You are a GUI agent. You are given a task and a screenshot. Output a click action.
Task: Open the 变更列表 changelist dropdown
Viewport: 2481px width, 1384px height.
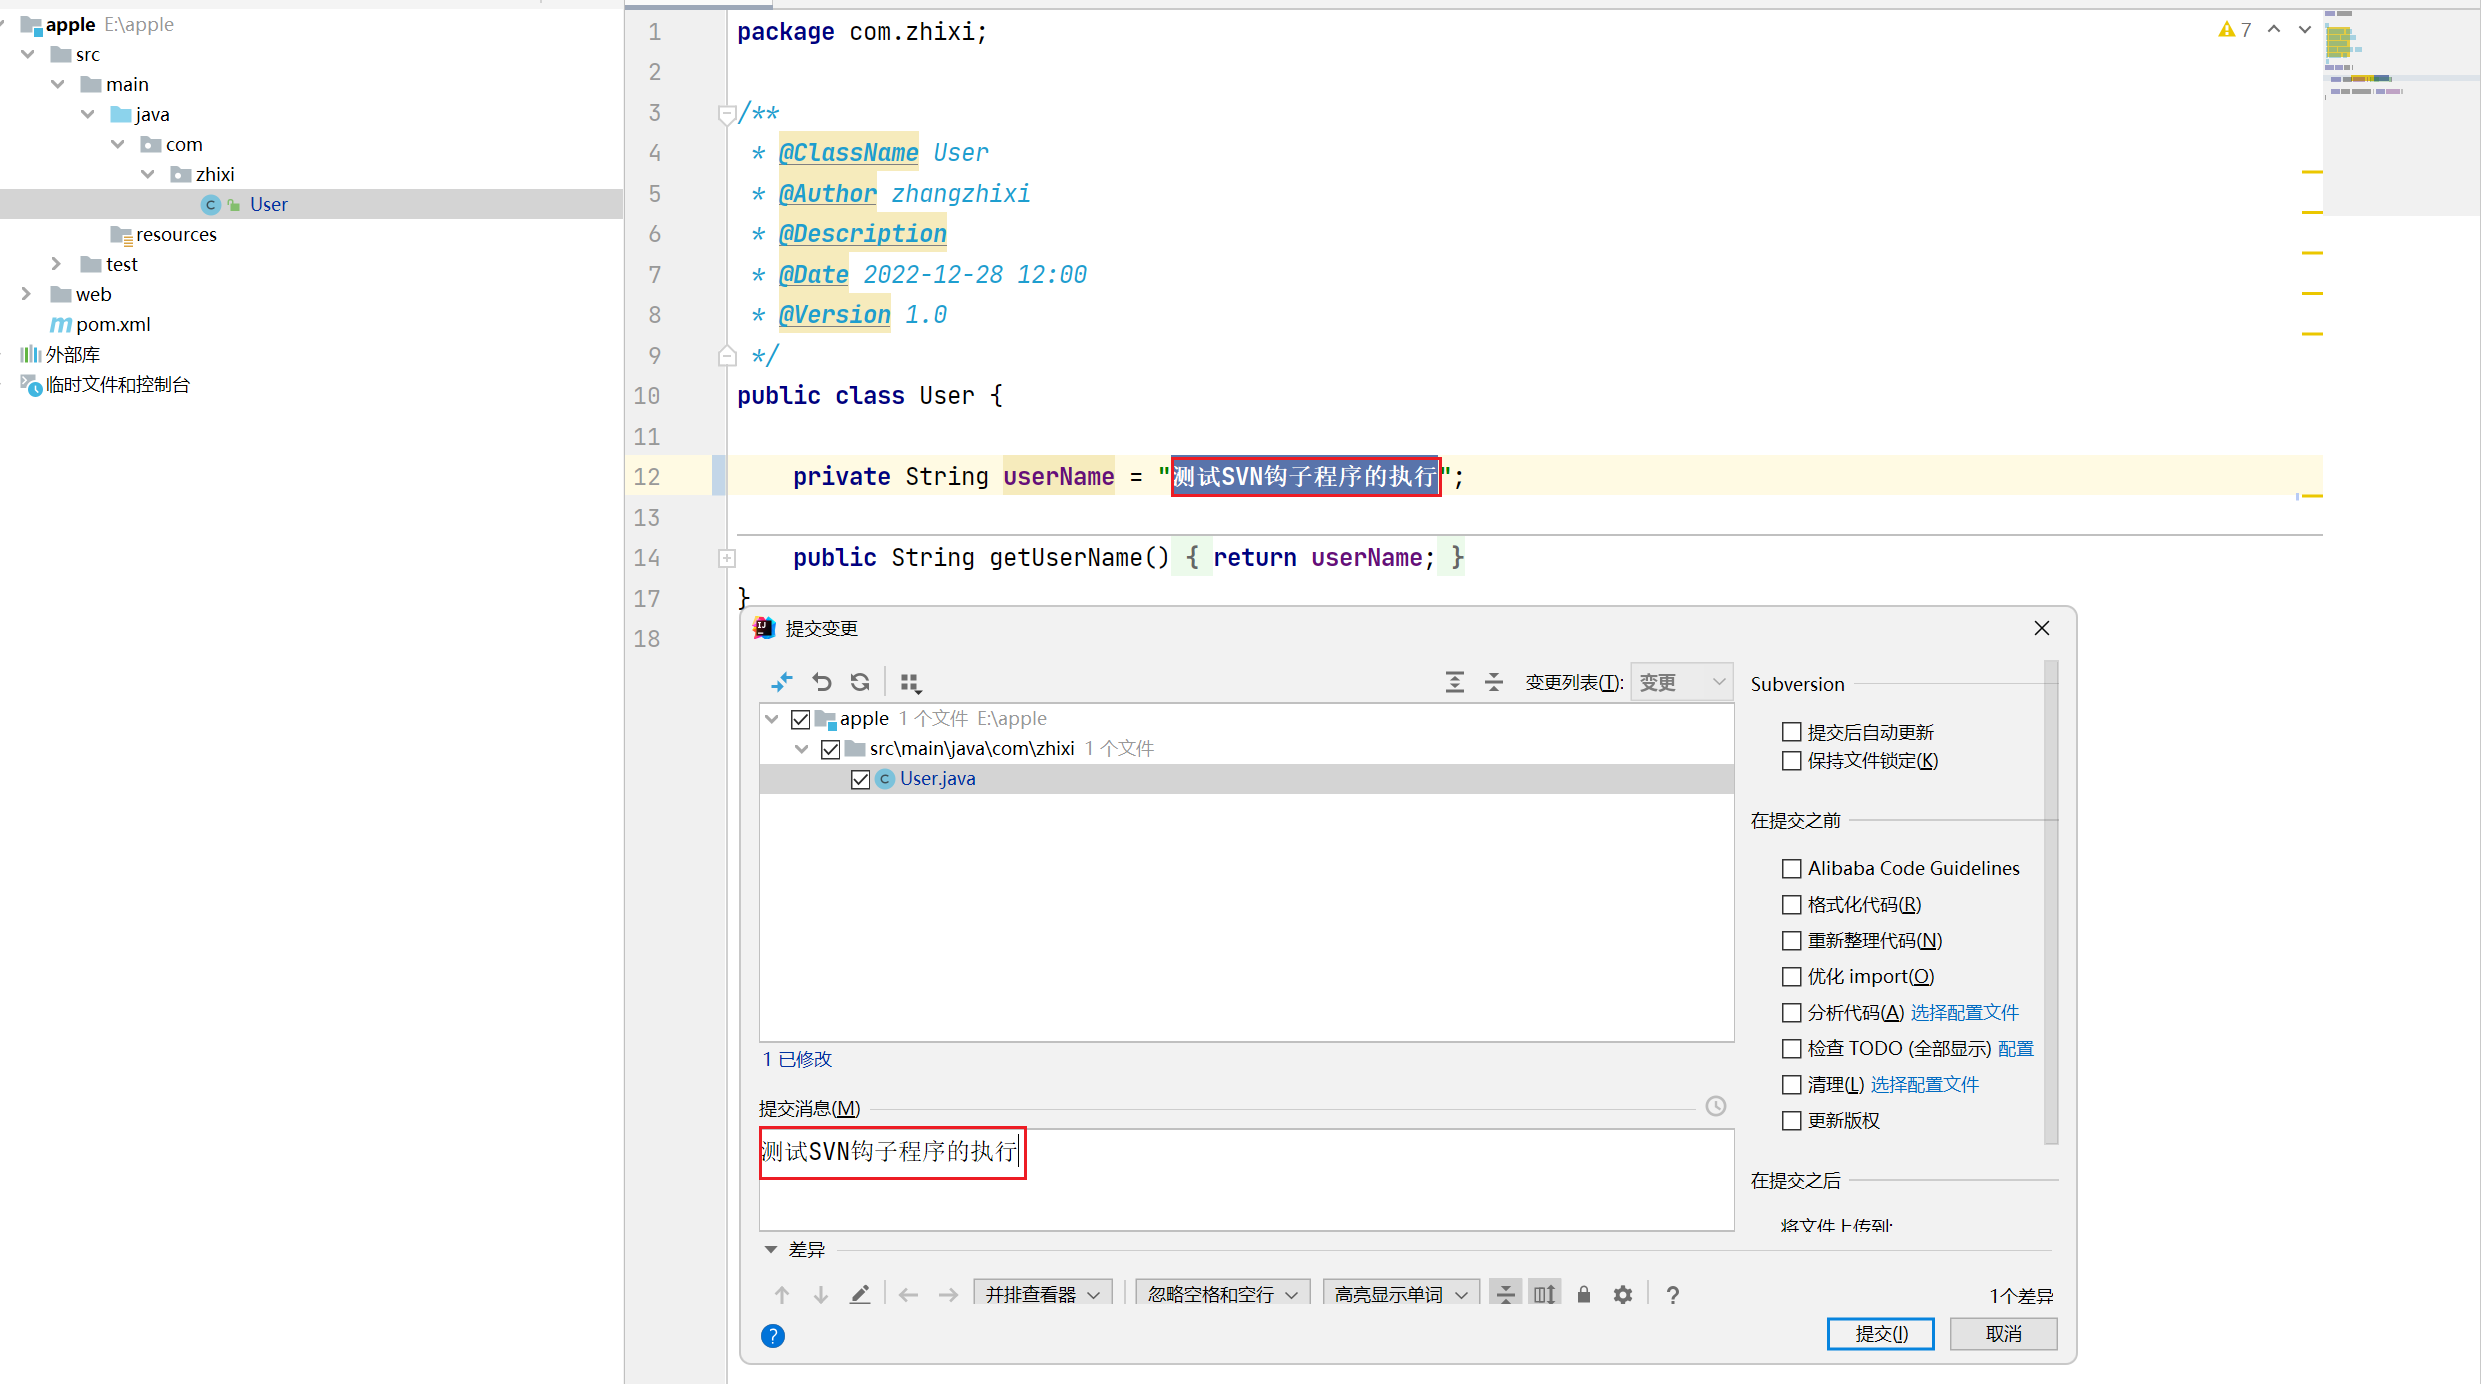[x=1680, y=682]
